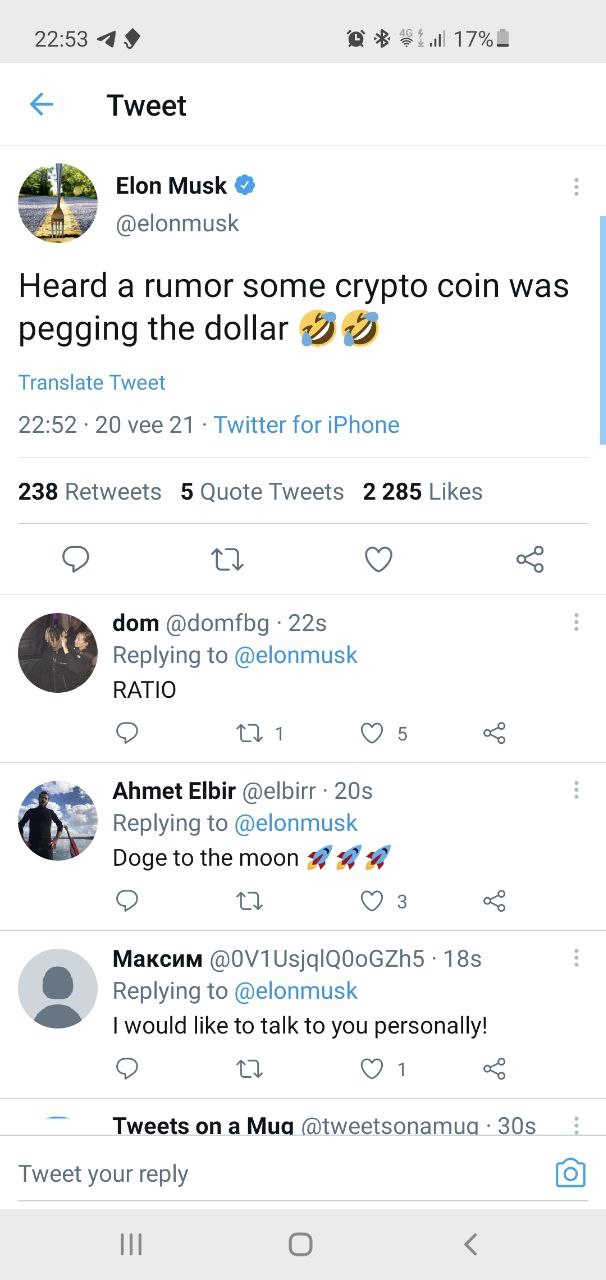
Task: Tap the 'Tweet your reply' field
Action: coord(270,1174)
